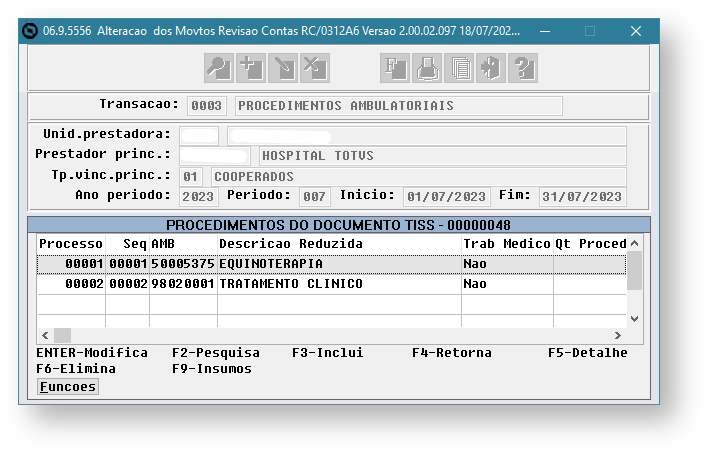Click the application logo in the title bar
The image size is (708, 453).
30,31
